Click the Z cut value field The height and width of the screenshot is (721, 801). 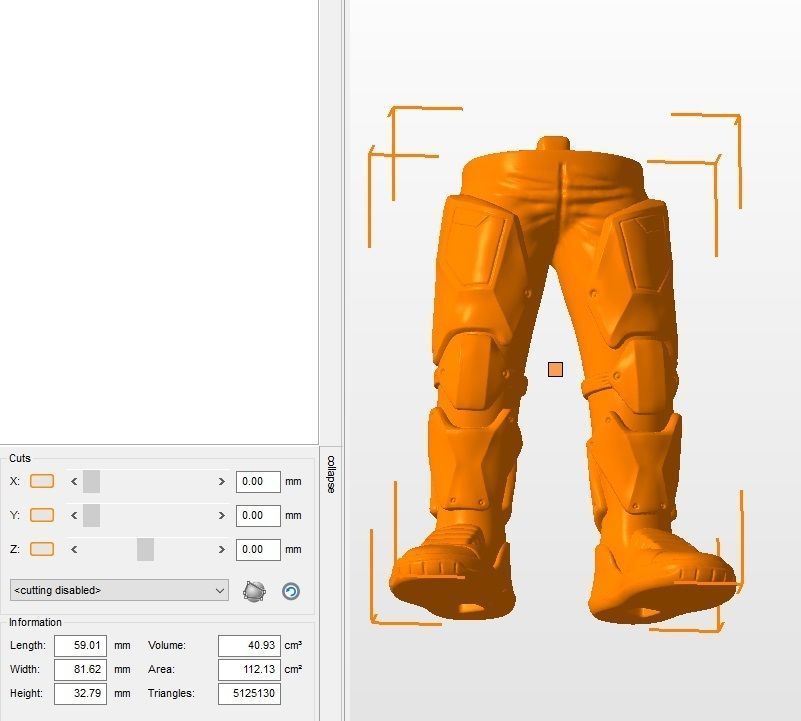click(x=258, y=550)
